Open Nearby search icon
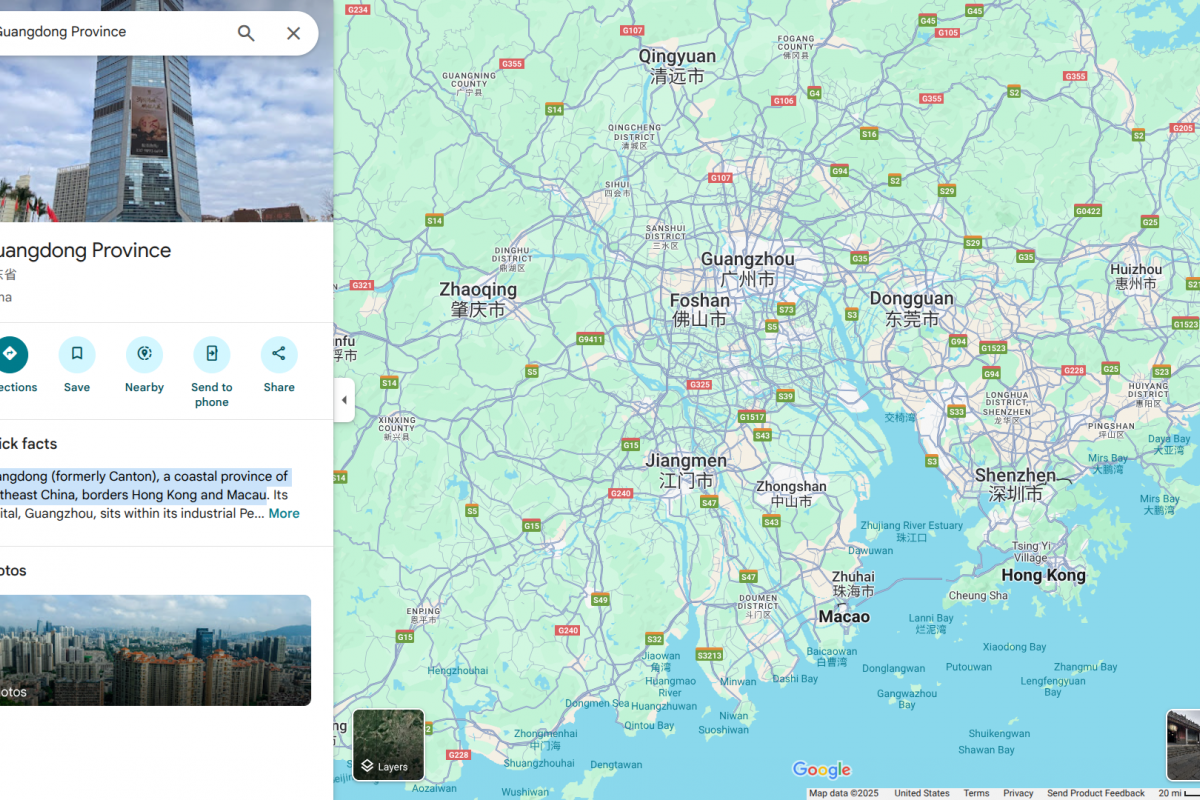The height and width of the screenshot is (800, 1200). 144,354
